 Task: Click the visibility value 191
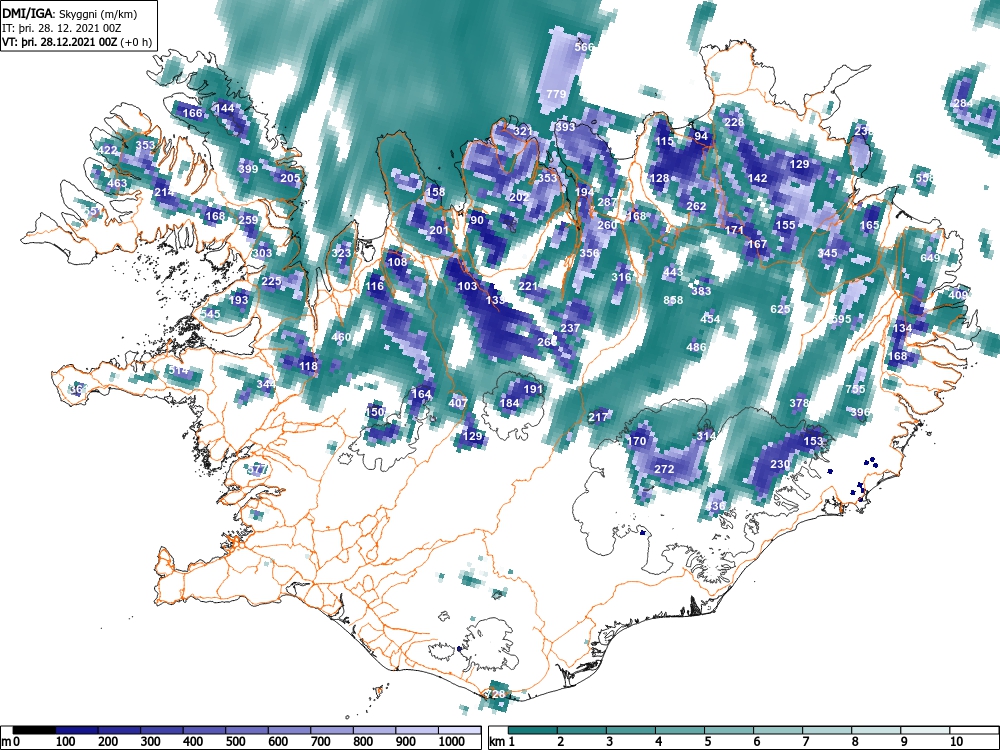(533, 388)
